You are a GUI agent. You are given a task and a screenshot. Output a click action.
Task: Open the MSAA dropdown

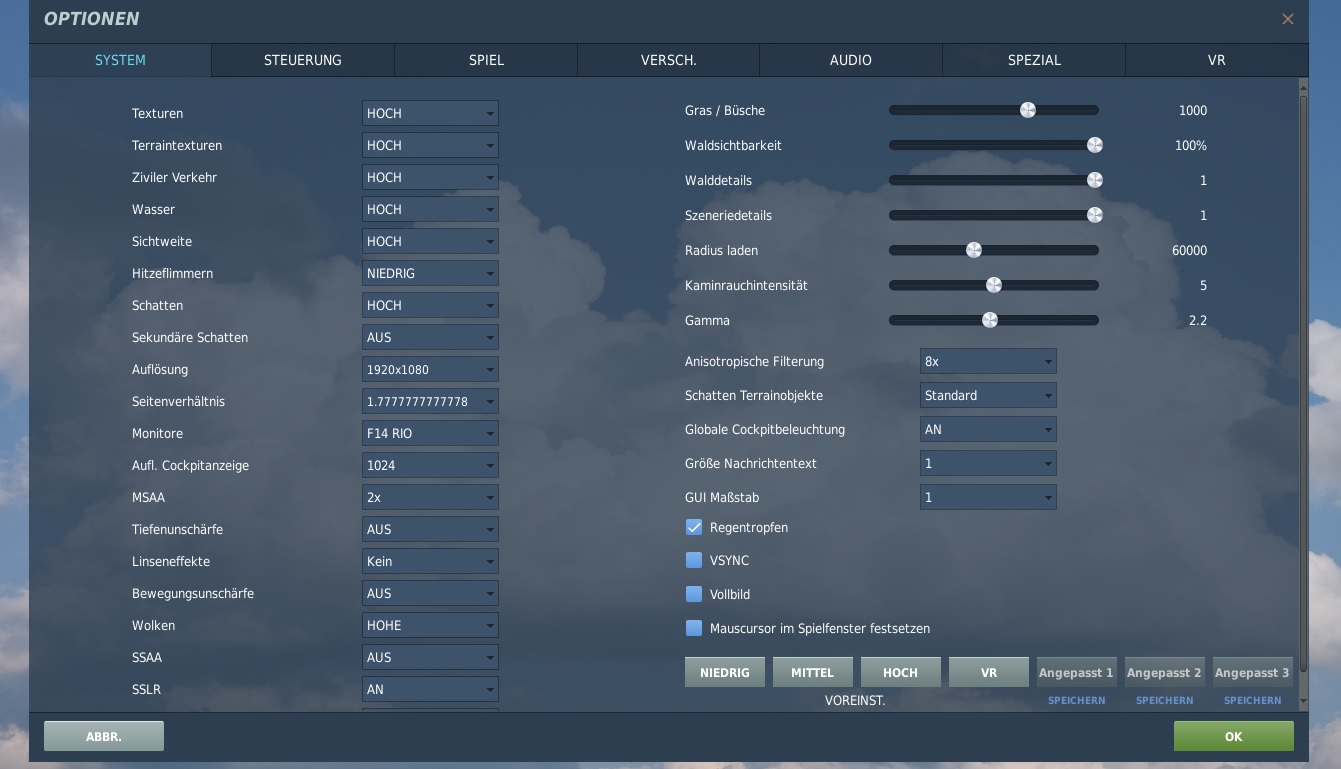[x=430, y=497]
